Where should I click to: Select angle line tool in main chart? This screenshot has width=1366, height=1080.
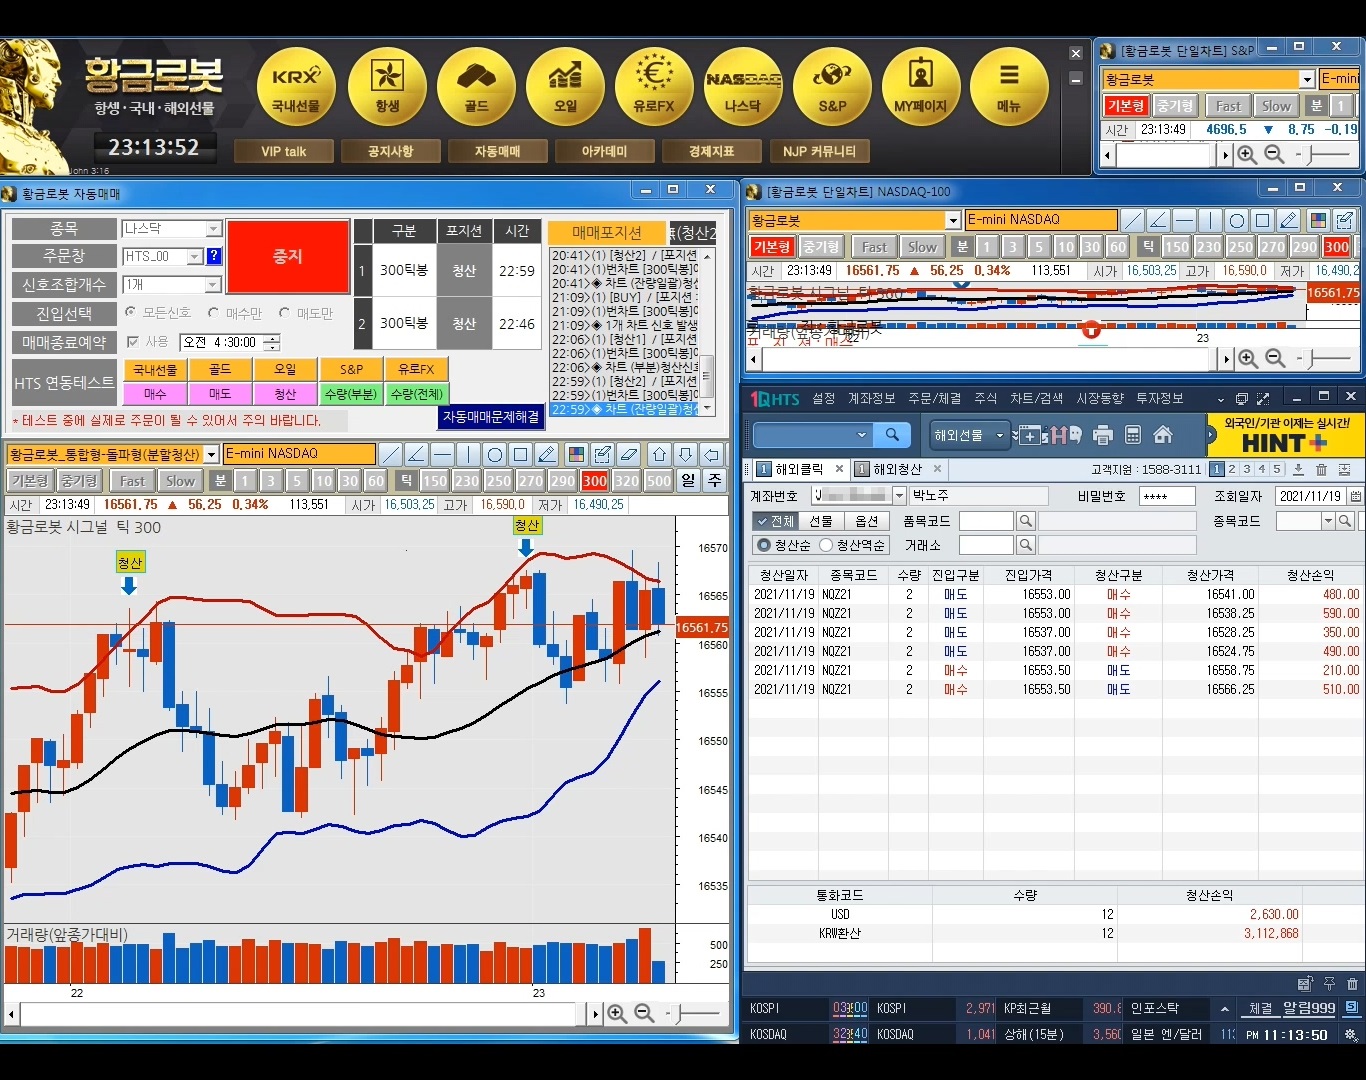pos(417,454)
